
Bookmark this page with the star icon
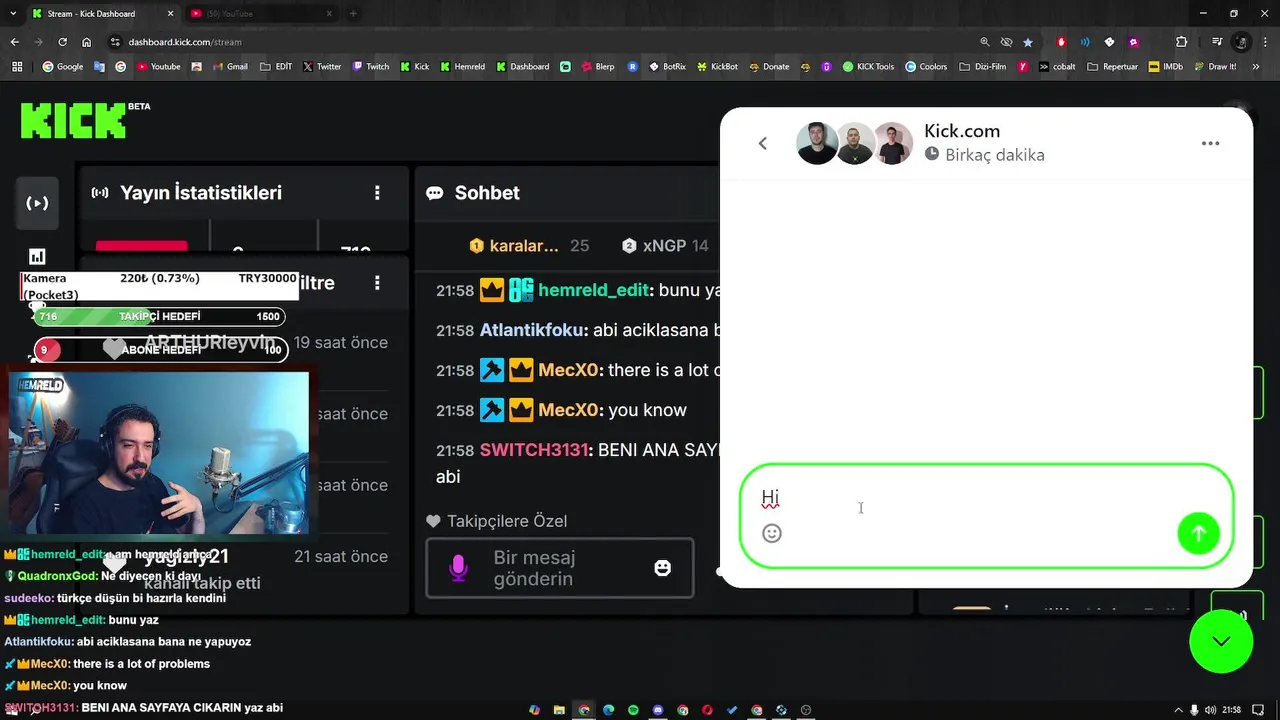1028,42
